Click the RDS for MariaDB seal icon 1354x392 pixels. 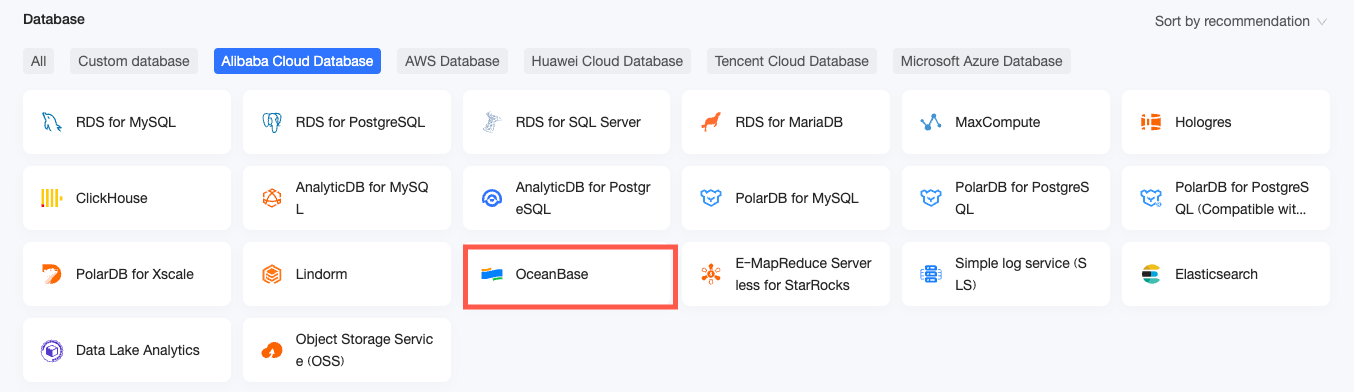coord(711,122)
